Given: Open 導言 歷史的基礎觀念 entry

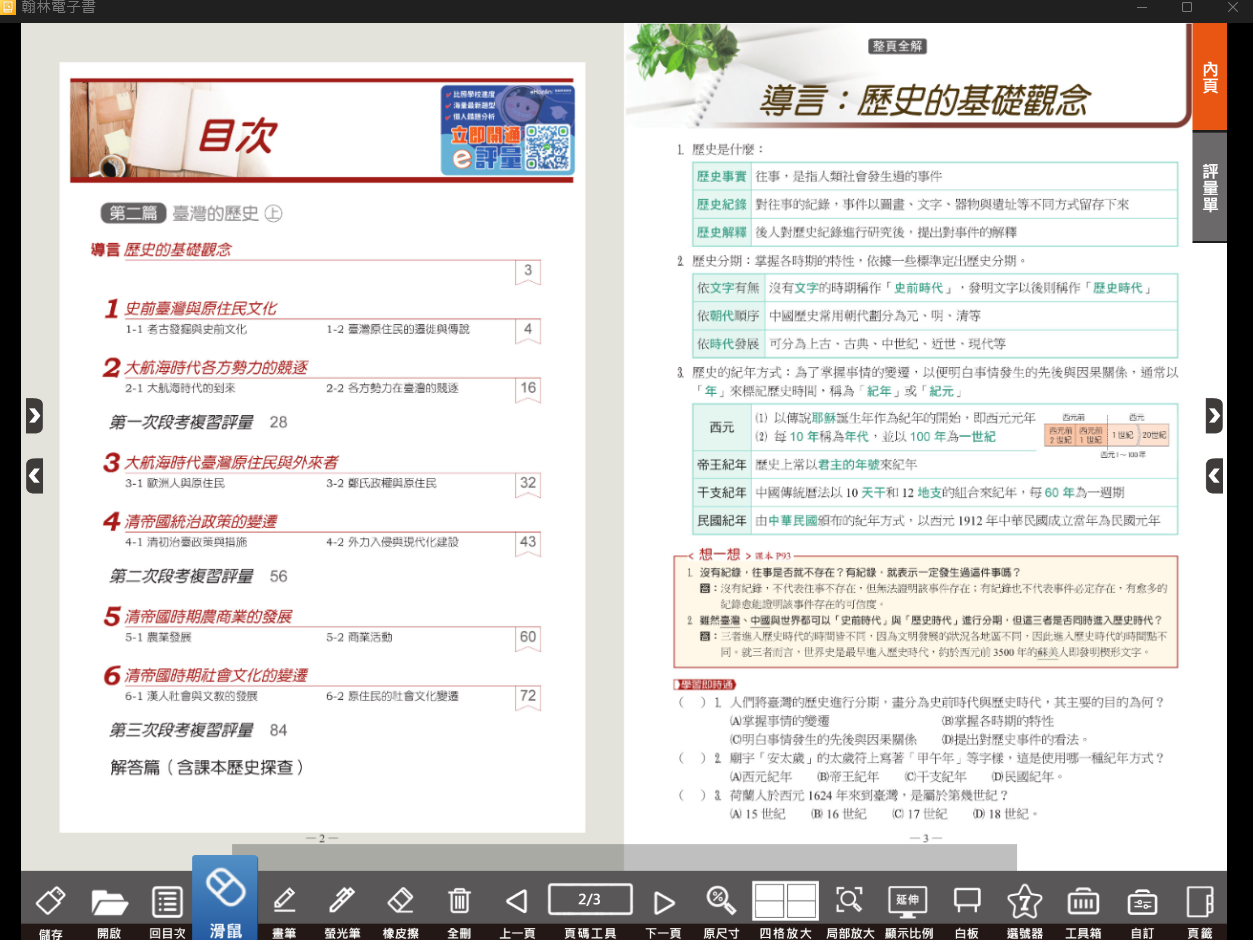Looking at the screenshot, I should point(161,250).
